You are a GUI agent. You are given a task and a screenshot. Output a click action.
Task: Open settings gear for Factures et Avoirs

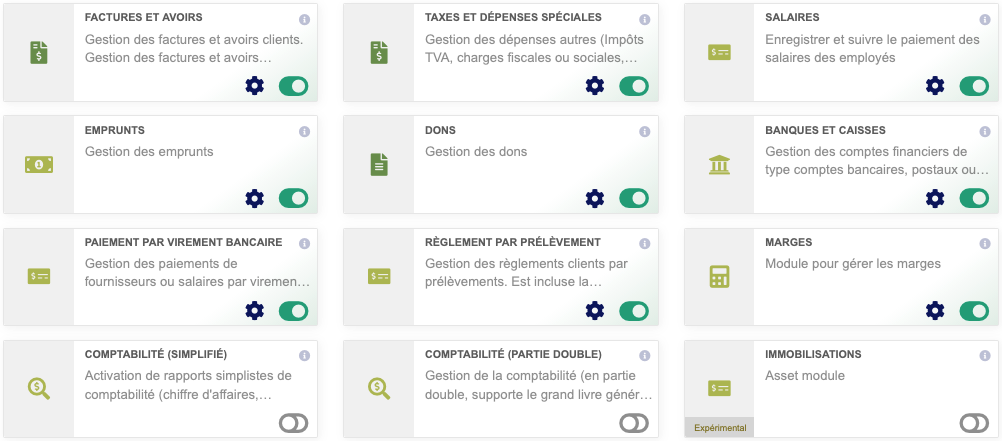click(x=255, y=86)
